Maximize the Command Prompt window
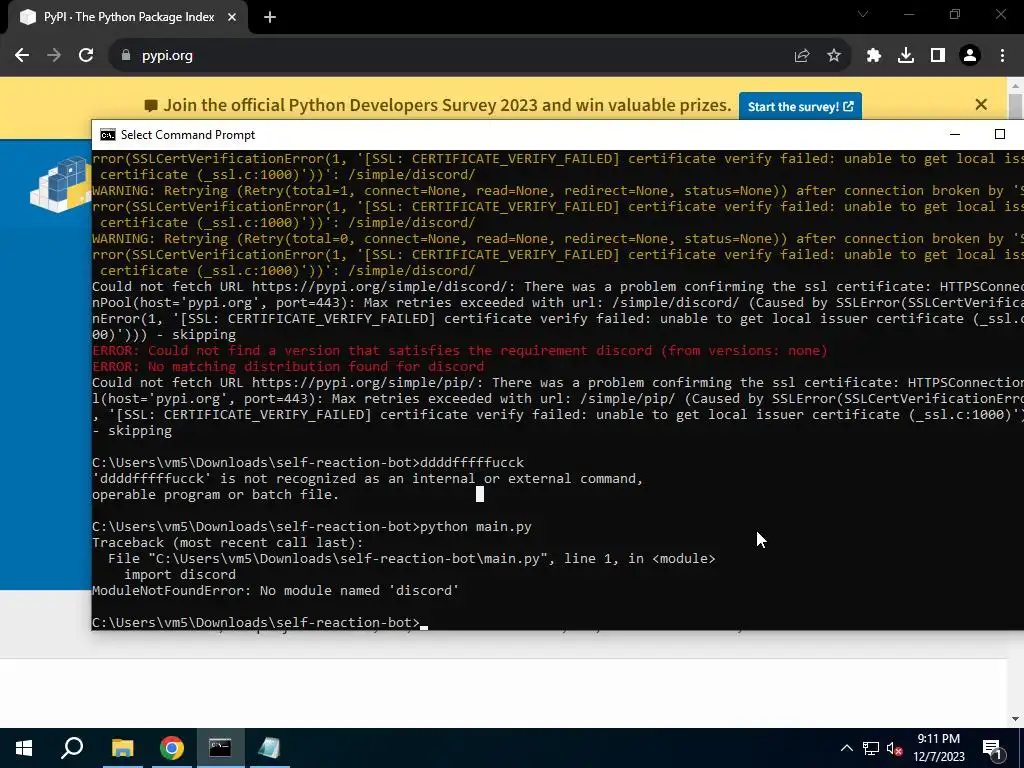The height and width of the screenshot is (768, 1024). tap(1000, 135)
